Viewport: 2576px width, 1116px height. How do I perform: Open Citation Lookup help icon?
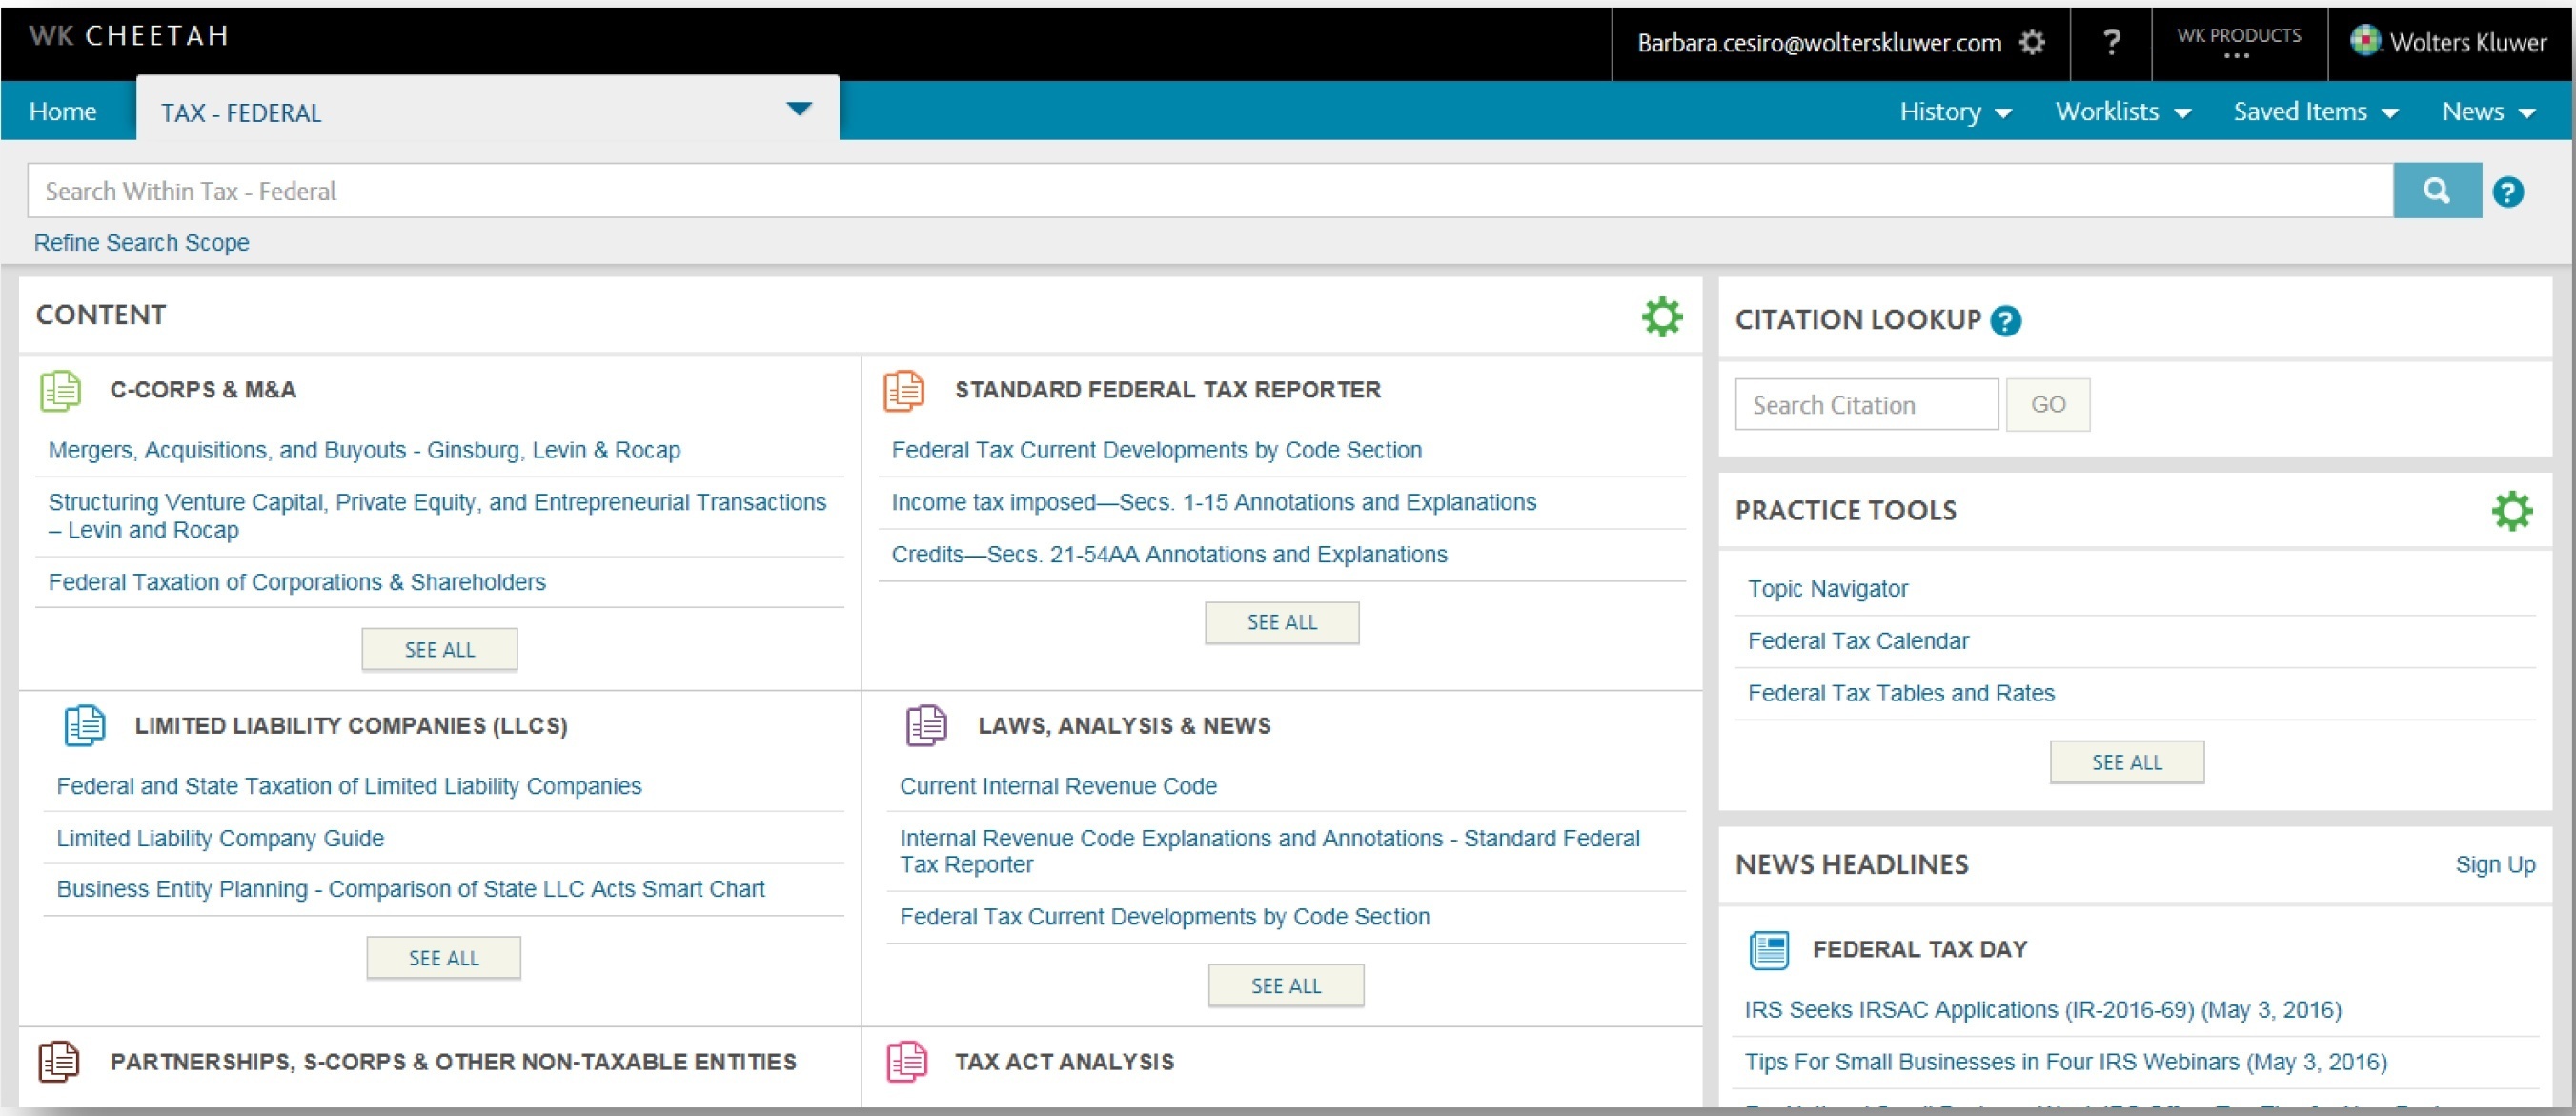pyautogui.click(x=2005, y=321)
